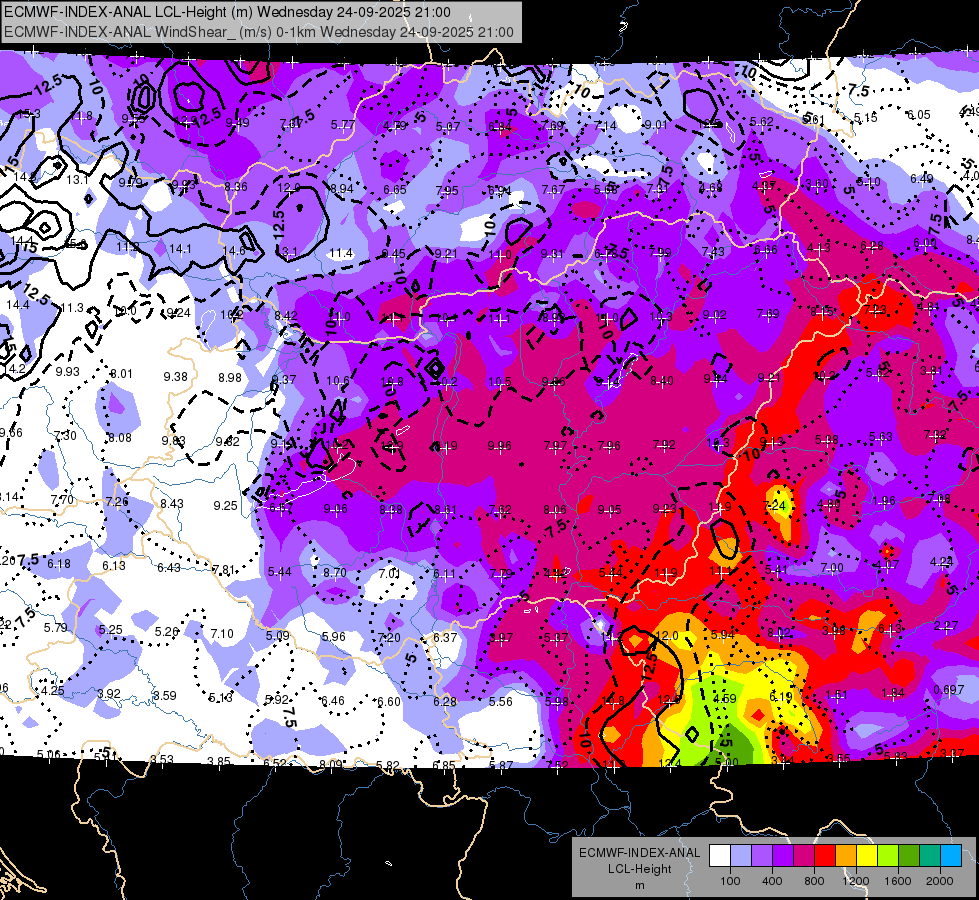Click the magenta legend swatch
This screenshot has height=900, width=979.
pyautogui.click(x=804, y=856)
